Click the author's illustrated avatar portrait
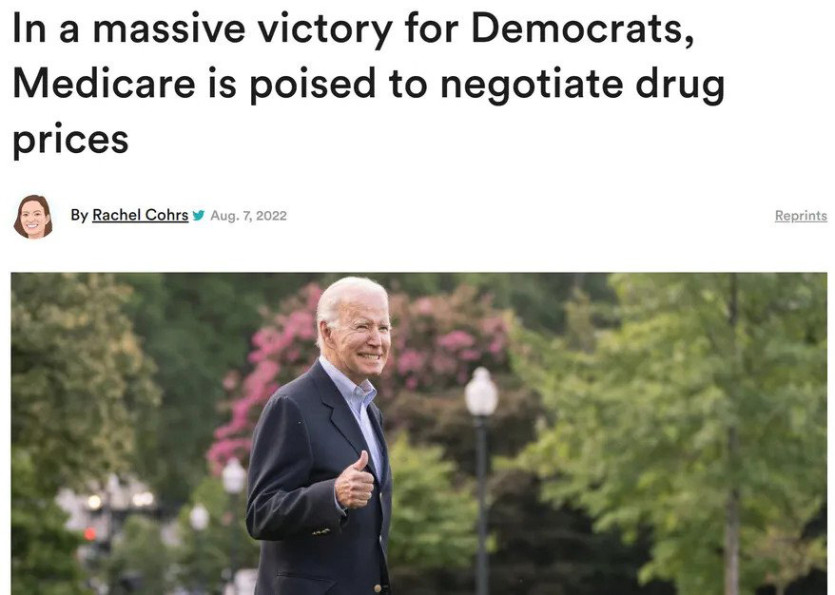The height and width of the screenshot is (595, 835). (33, 216)
